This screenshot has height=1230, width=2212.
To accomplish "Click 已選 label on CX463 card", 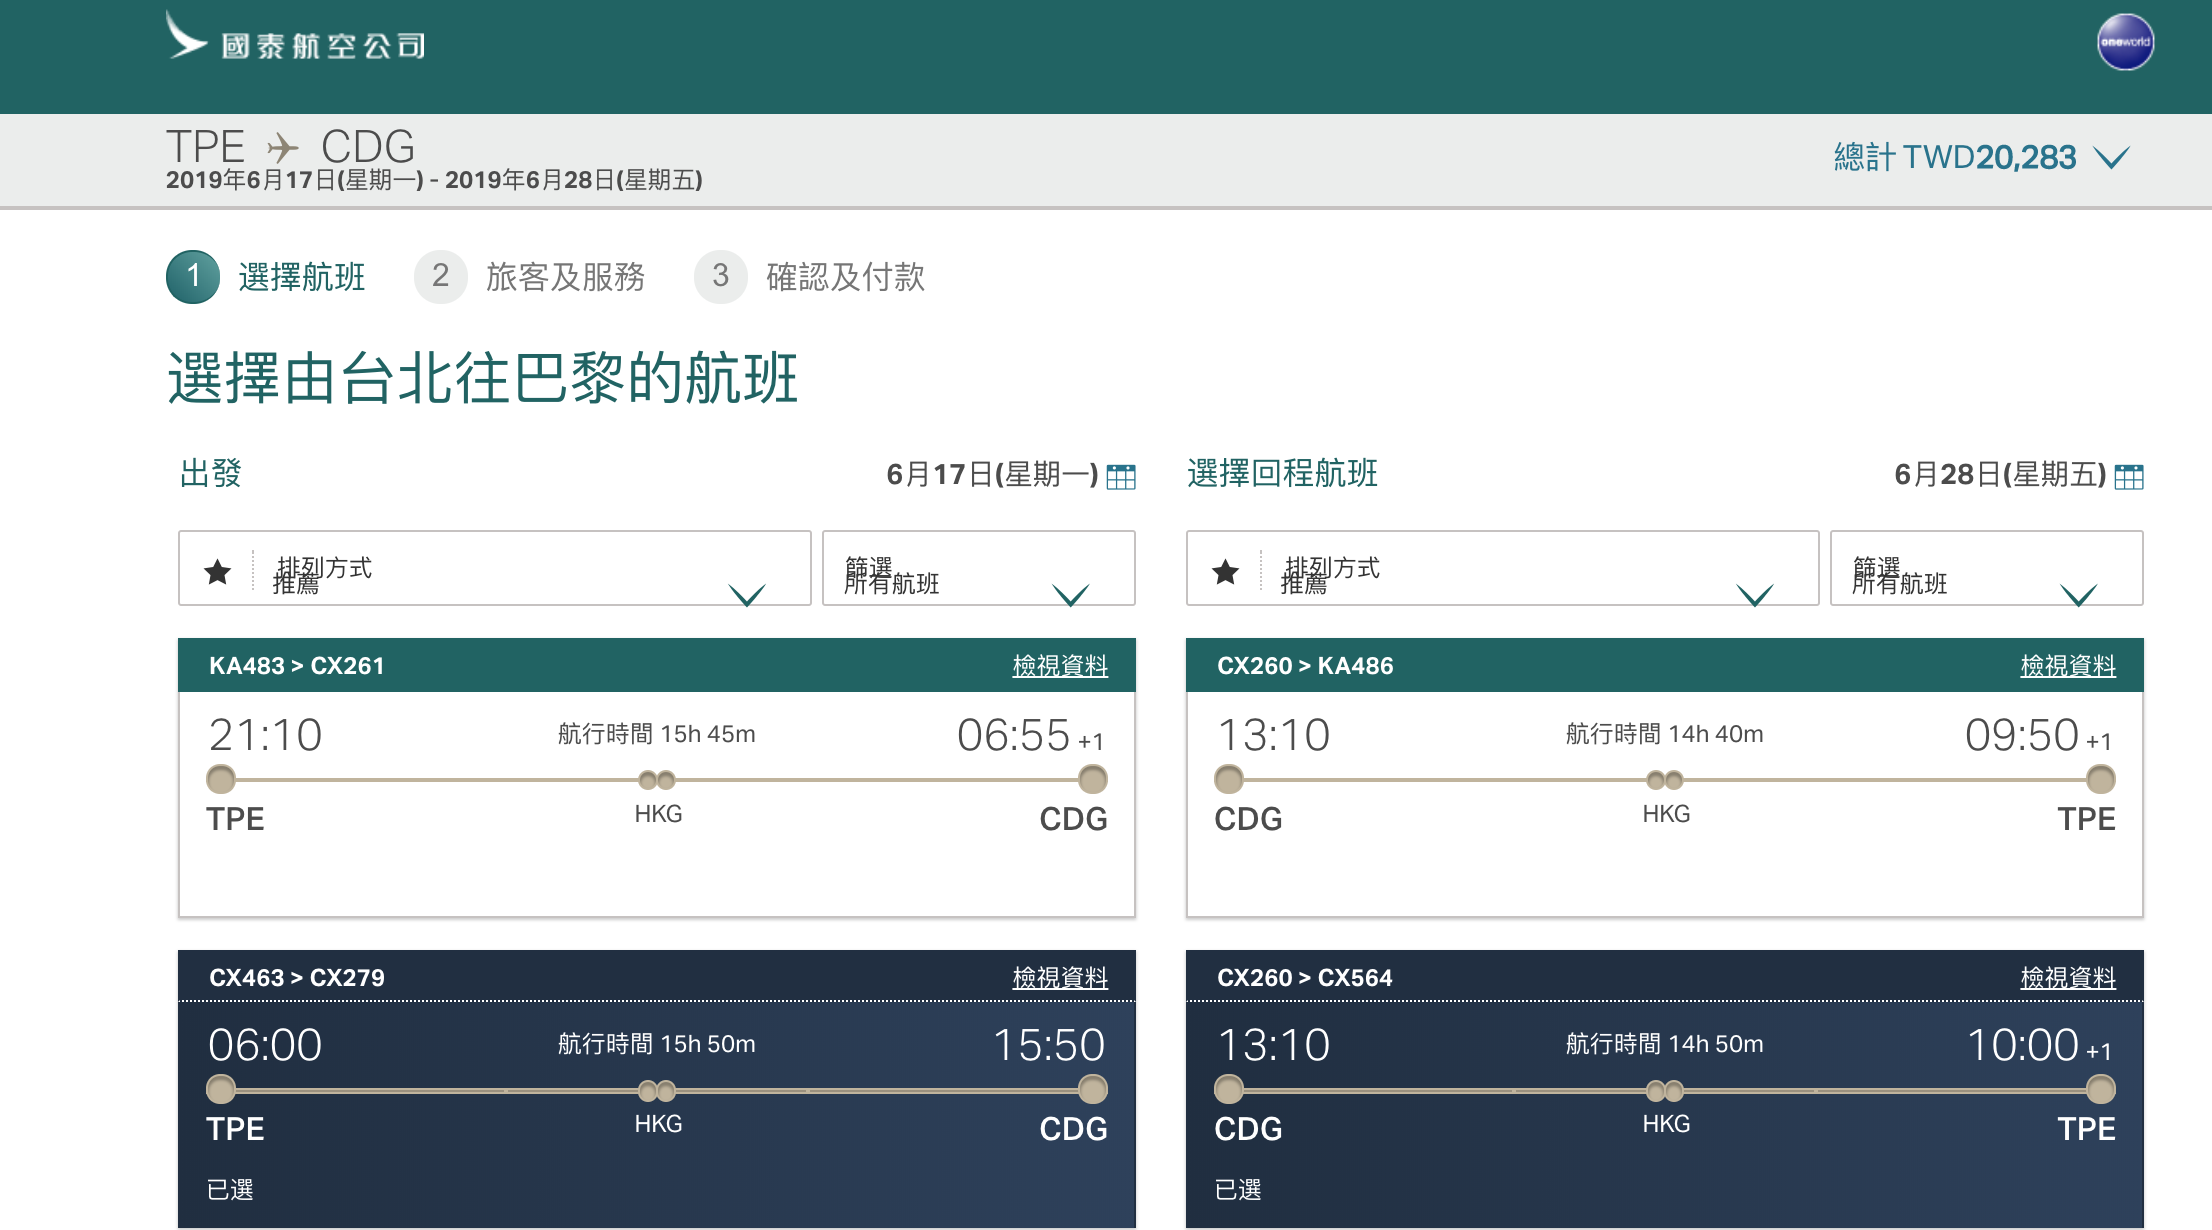I will click(230, 1190).
